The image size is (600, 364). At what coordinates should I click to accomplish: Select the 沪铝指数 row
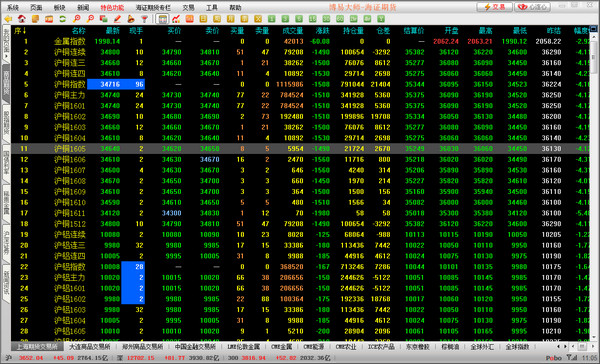(300, 267)
